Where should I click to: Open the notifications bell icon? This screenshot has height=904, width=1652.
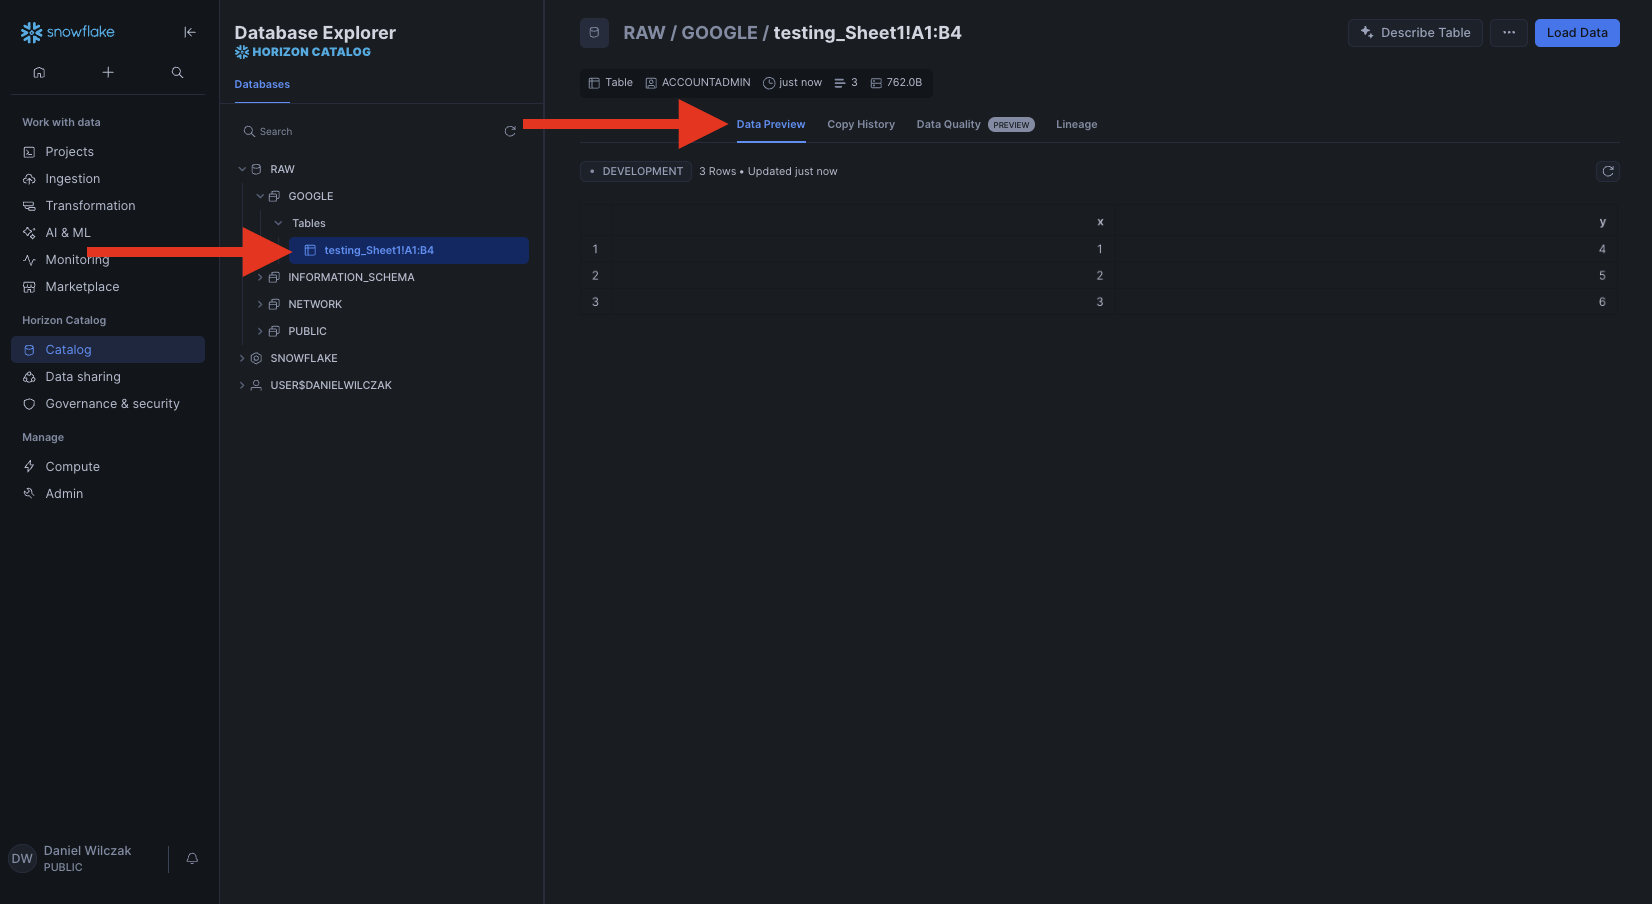(192, 858)
